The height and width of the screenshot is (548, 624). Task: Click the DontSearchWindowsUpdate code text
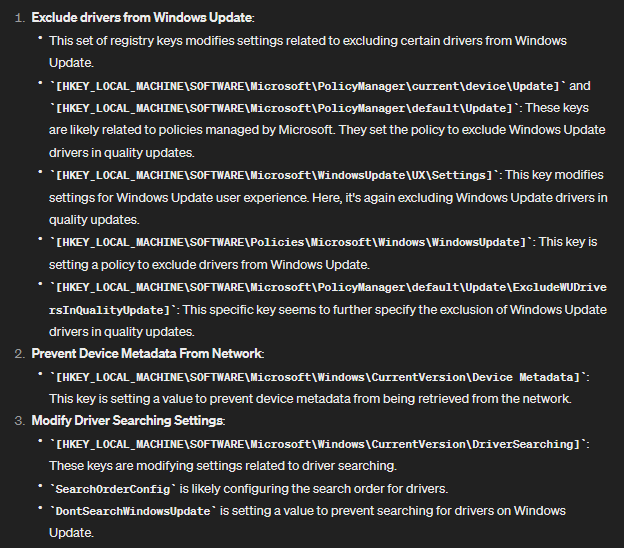pos(133,511)
